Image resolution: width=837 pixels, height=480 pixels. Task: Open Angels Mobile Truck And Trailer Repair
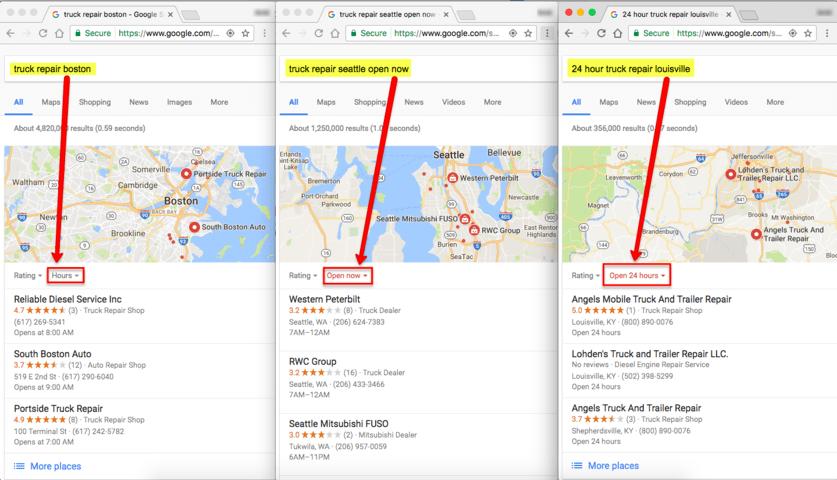(x=651, y=299)
